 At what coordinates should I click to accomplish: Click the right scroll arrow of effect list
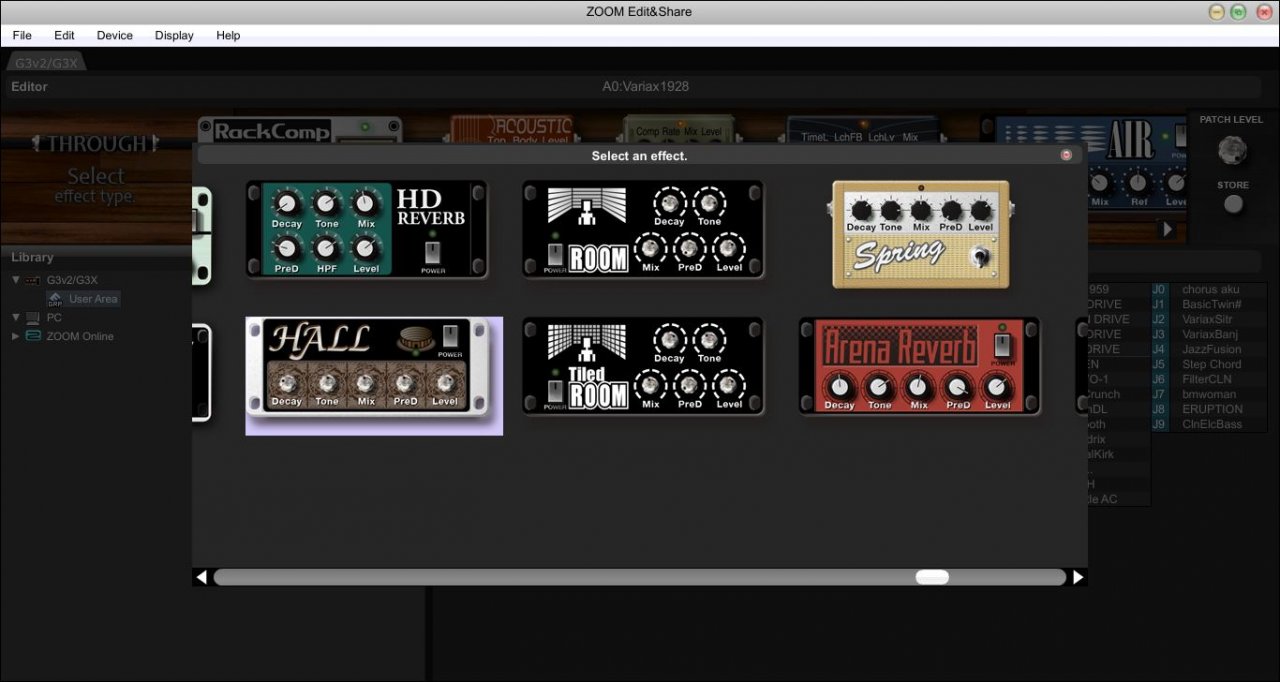pos(1078,577)
